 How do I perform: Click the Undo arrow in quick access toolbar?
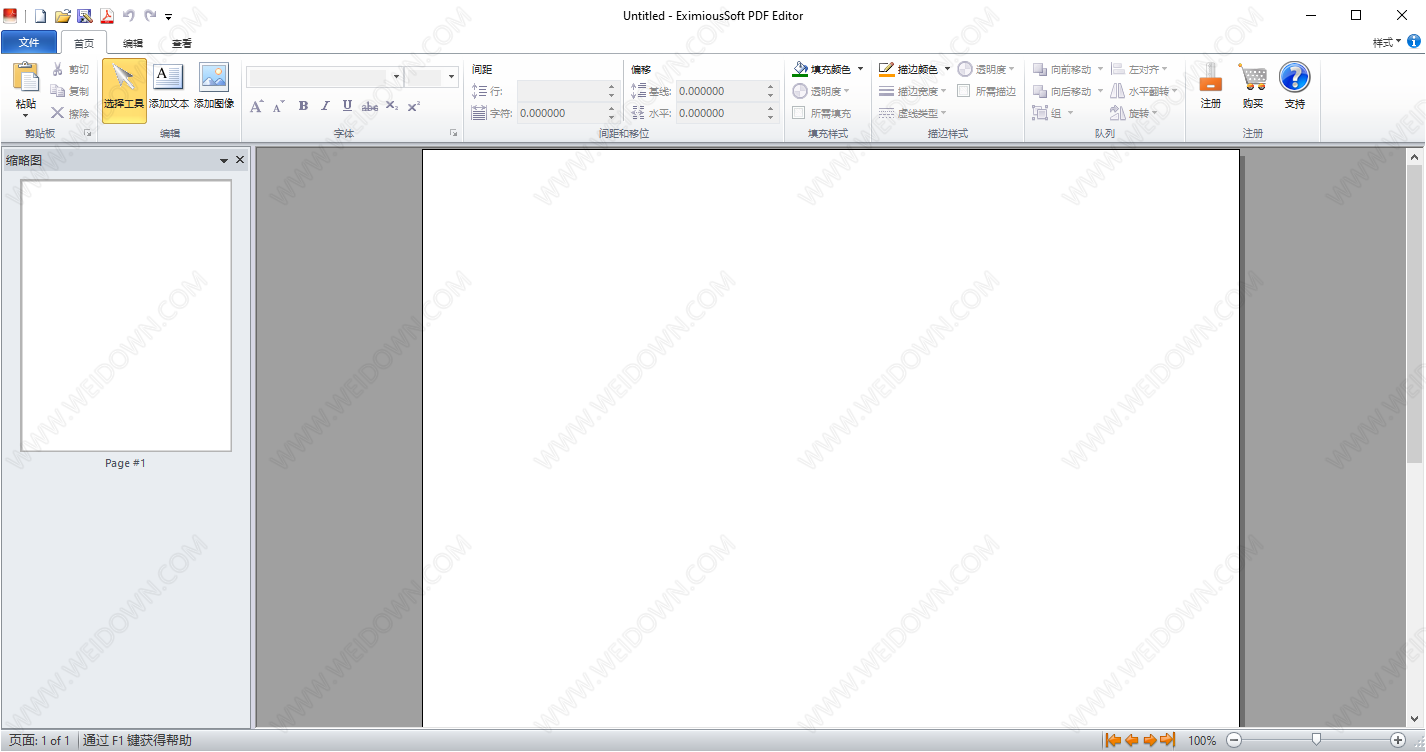[x=128, y=16]
